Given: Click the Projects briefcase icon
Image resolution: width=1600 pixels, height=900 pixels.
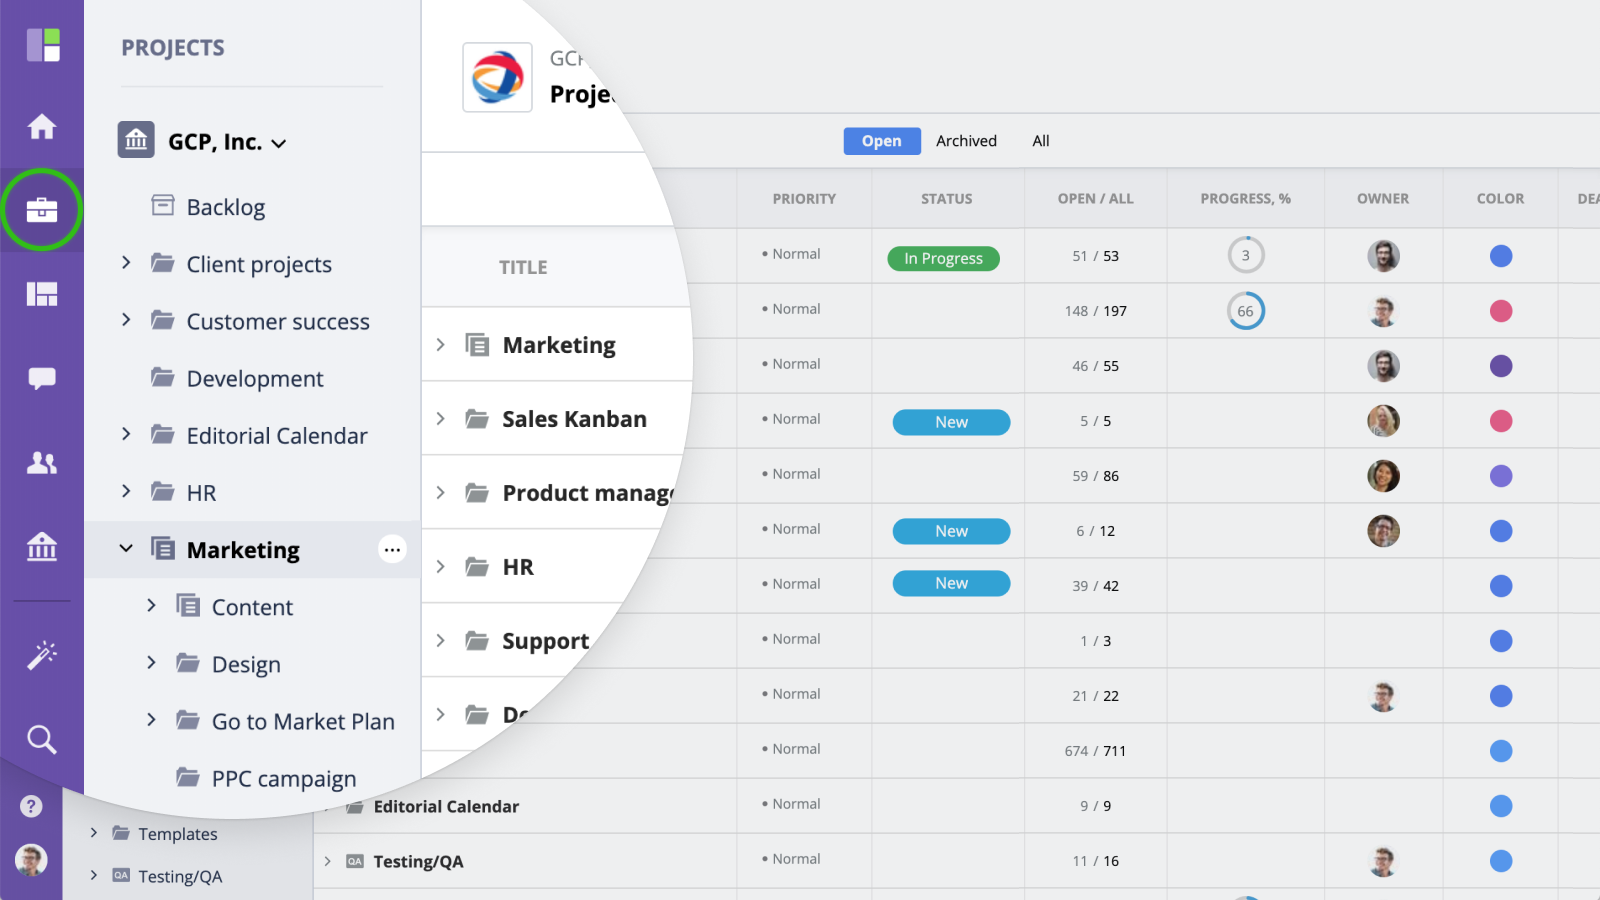Looking at the screenshot, I should 42,210.
